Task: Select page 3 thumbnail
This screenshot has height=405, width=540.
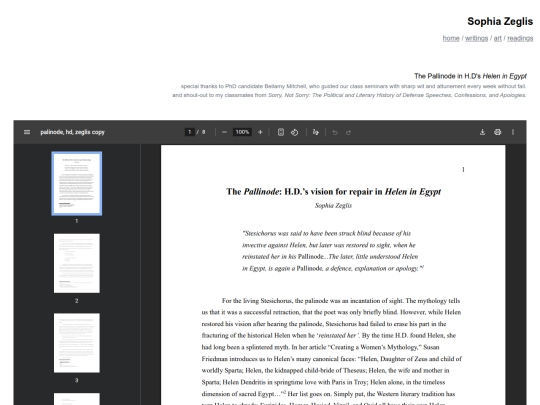Action: 77,343
